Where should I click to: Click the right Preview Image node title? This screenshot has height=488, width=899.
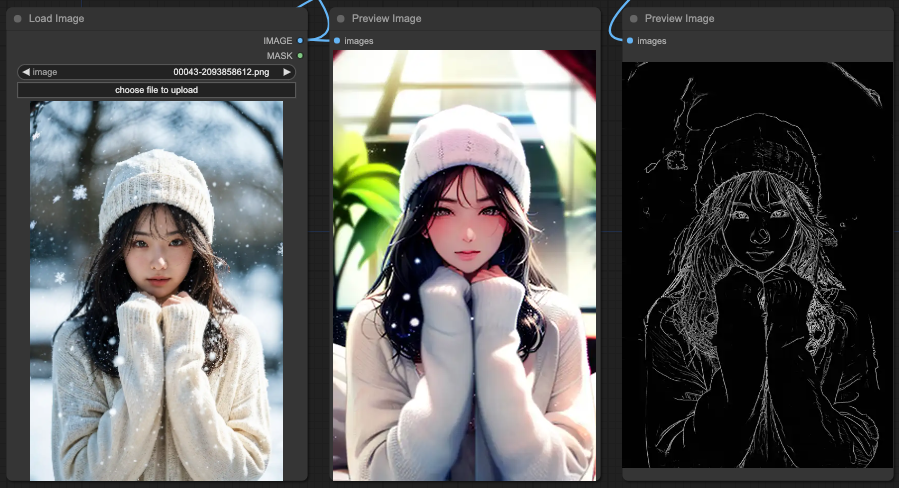[x=679, y=18]
